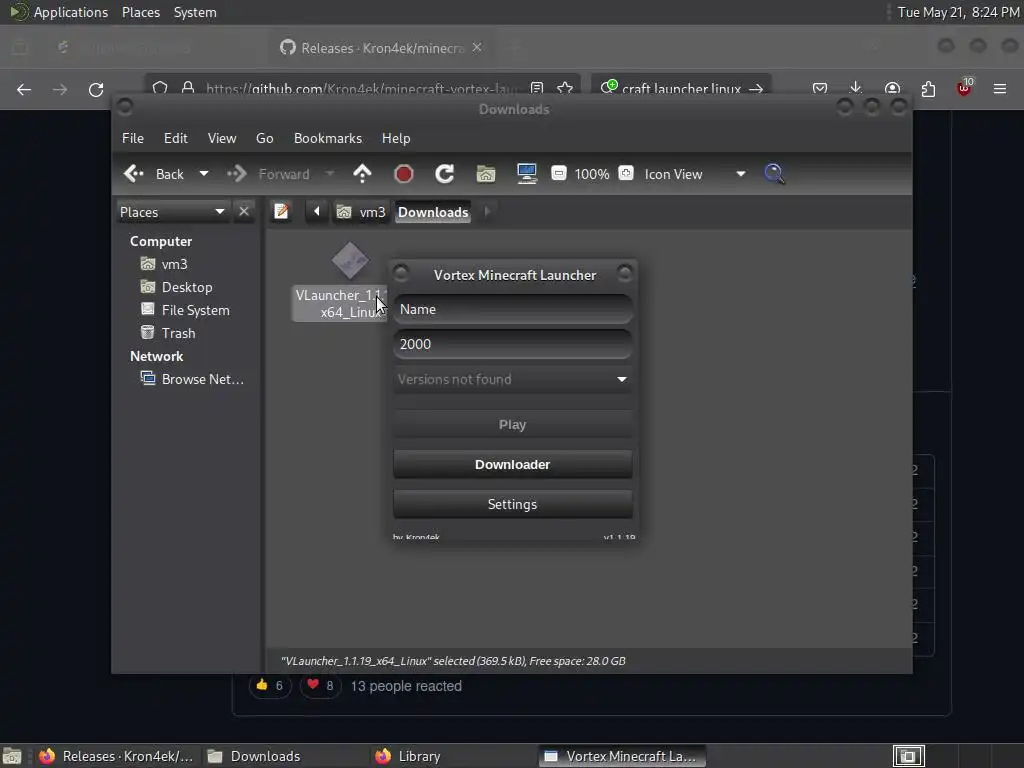Image resolution: width=1024 pixels, height=768 pixels.
Task: Click the clock showing Tue May 21
Action: 958,12
